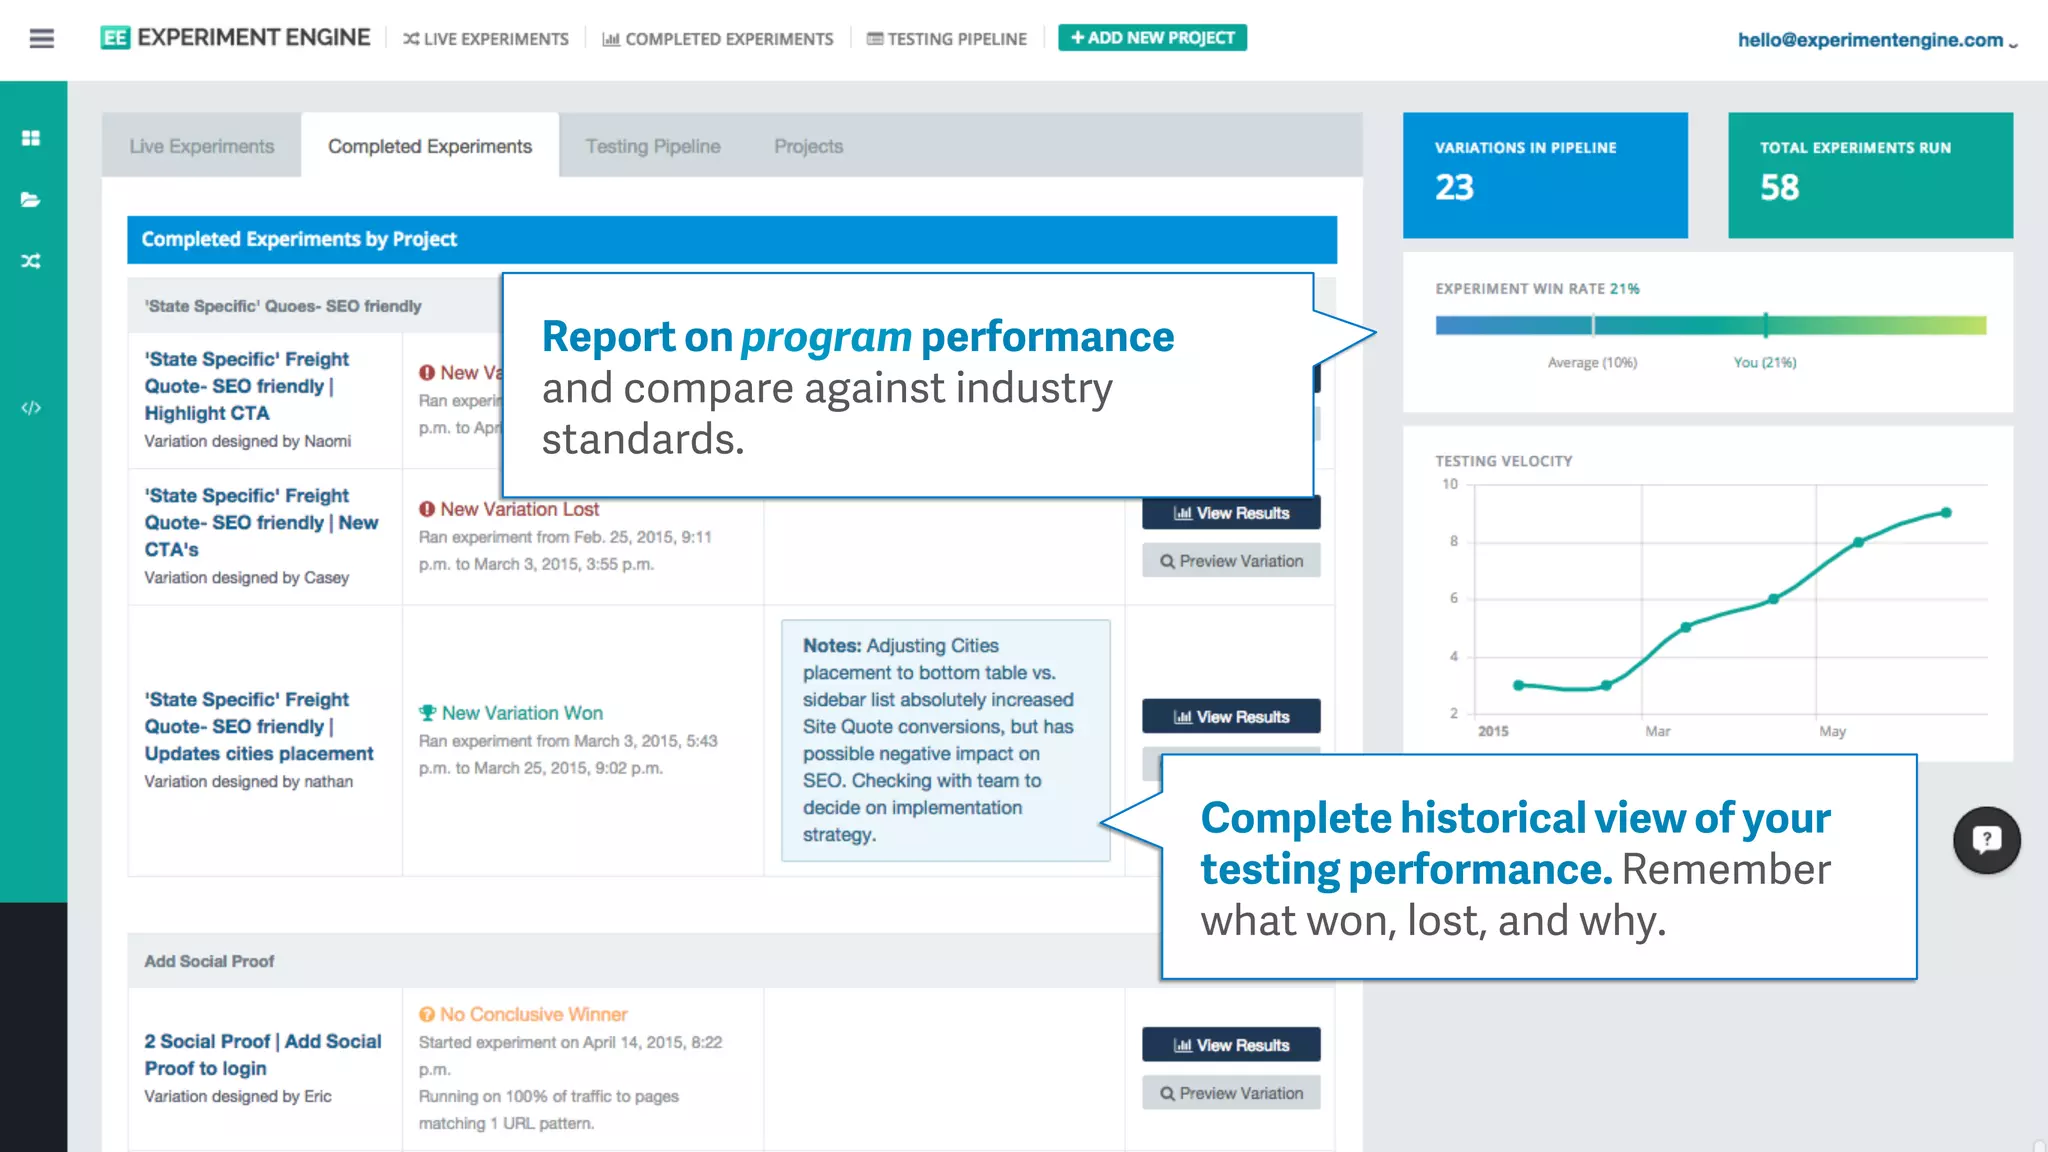The width and height of the screenshot is (2048, 1152).
Task: Click the 'State Specific' Quoes- SEO friendly project header
Action: click(x=283, y=306)
